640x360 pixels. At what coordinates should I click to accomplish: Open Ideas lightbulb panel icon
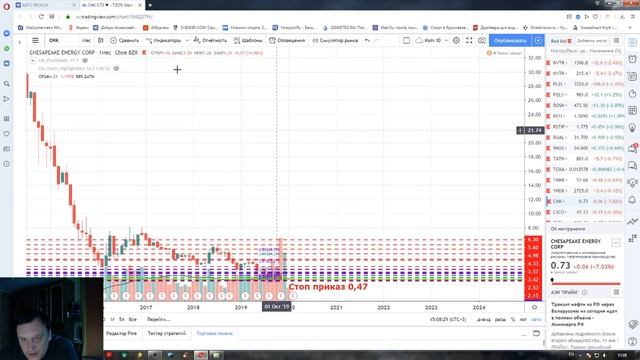tap(632, 128)
